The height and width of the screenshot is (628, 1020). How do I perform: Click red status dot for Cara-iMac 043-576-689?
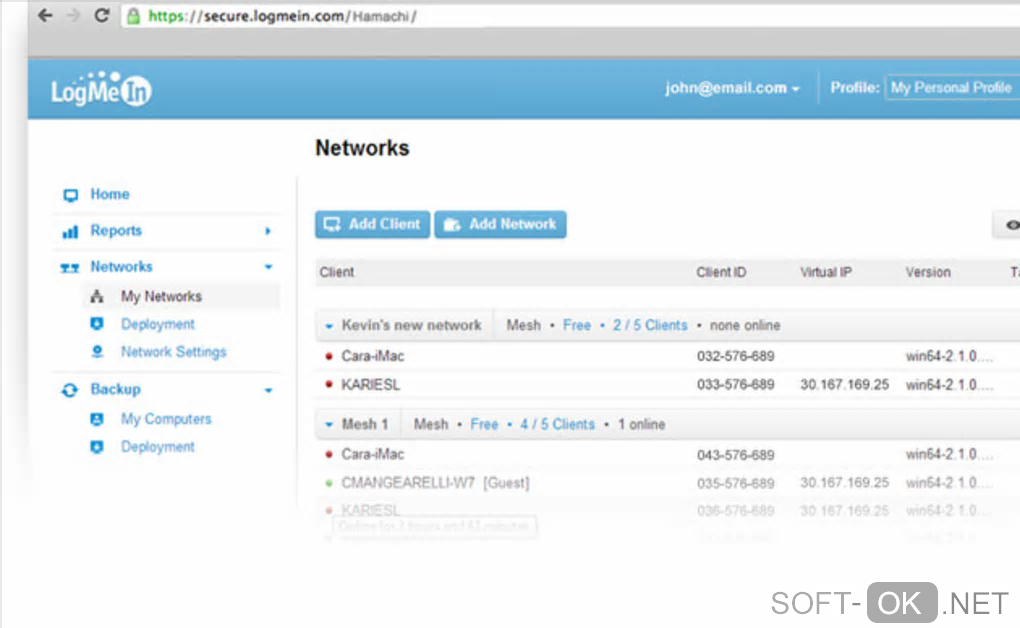(329, 454)
